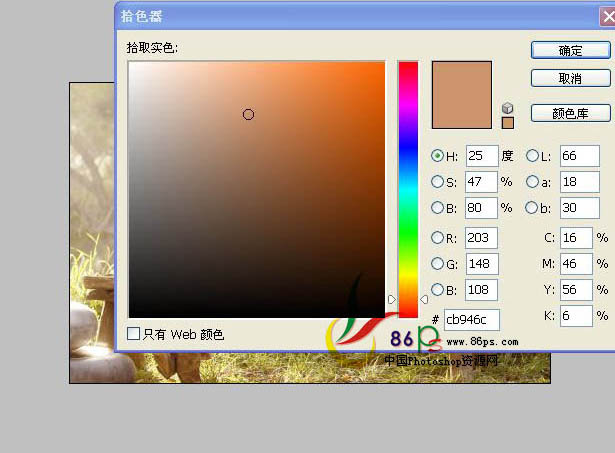Click the small web-safe swatch below the cube
Viewport: 615px width, 453px height.
[507, 122]
